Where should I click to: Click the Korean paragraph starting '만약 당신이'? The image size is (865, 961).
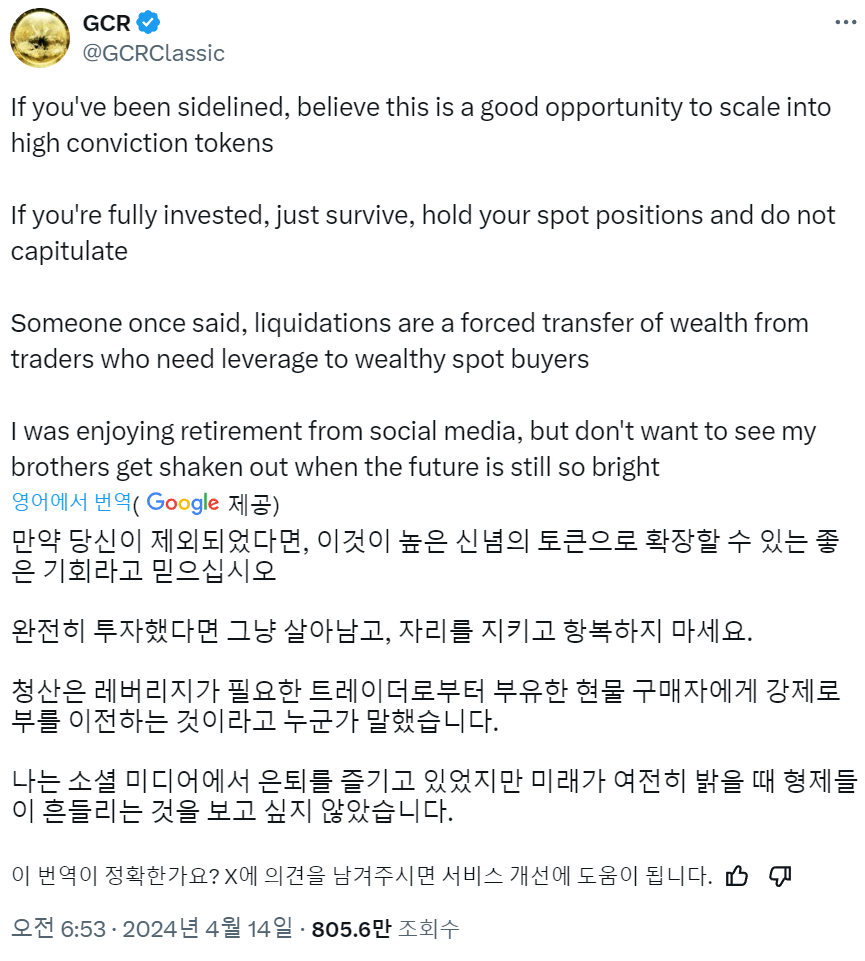pyautogui.click(x=424, y=557)
